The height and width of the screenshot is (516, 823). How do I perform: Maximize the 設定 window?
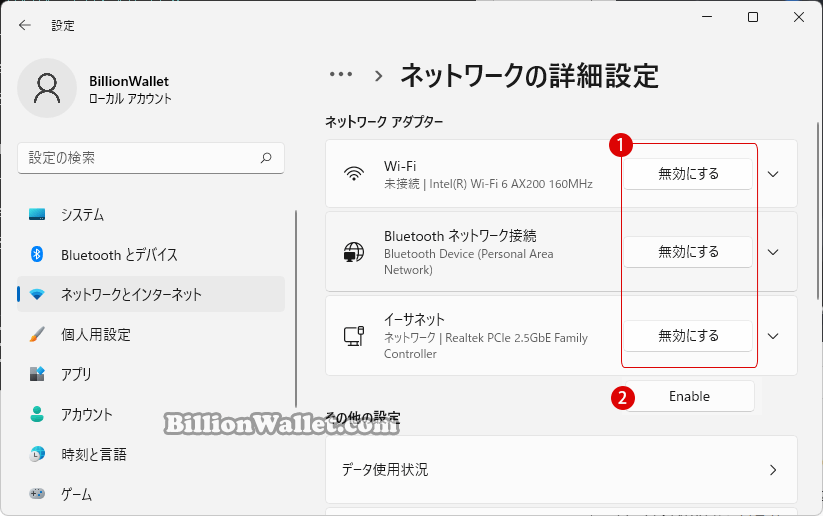(753, 17)
